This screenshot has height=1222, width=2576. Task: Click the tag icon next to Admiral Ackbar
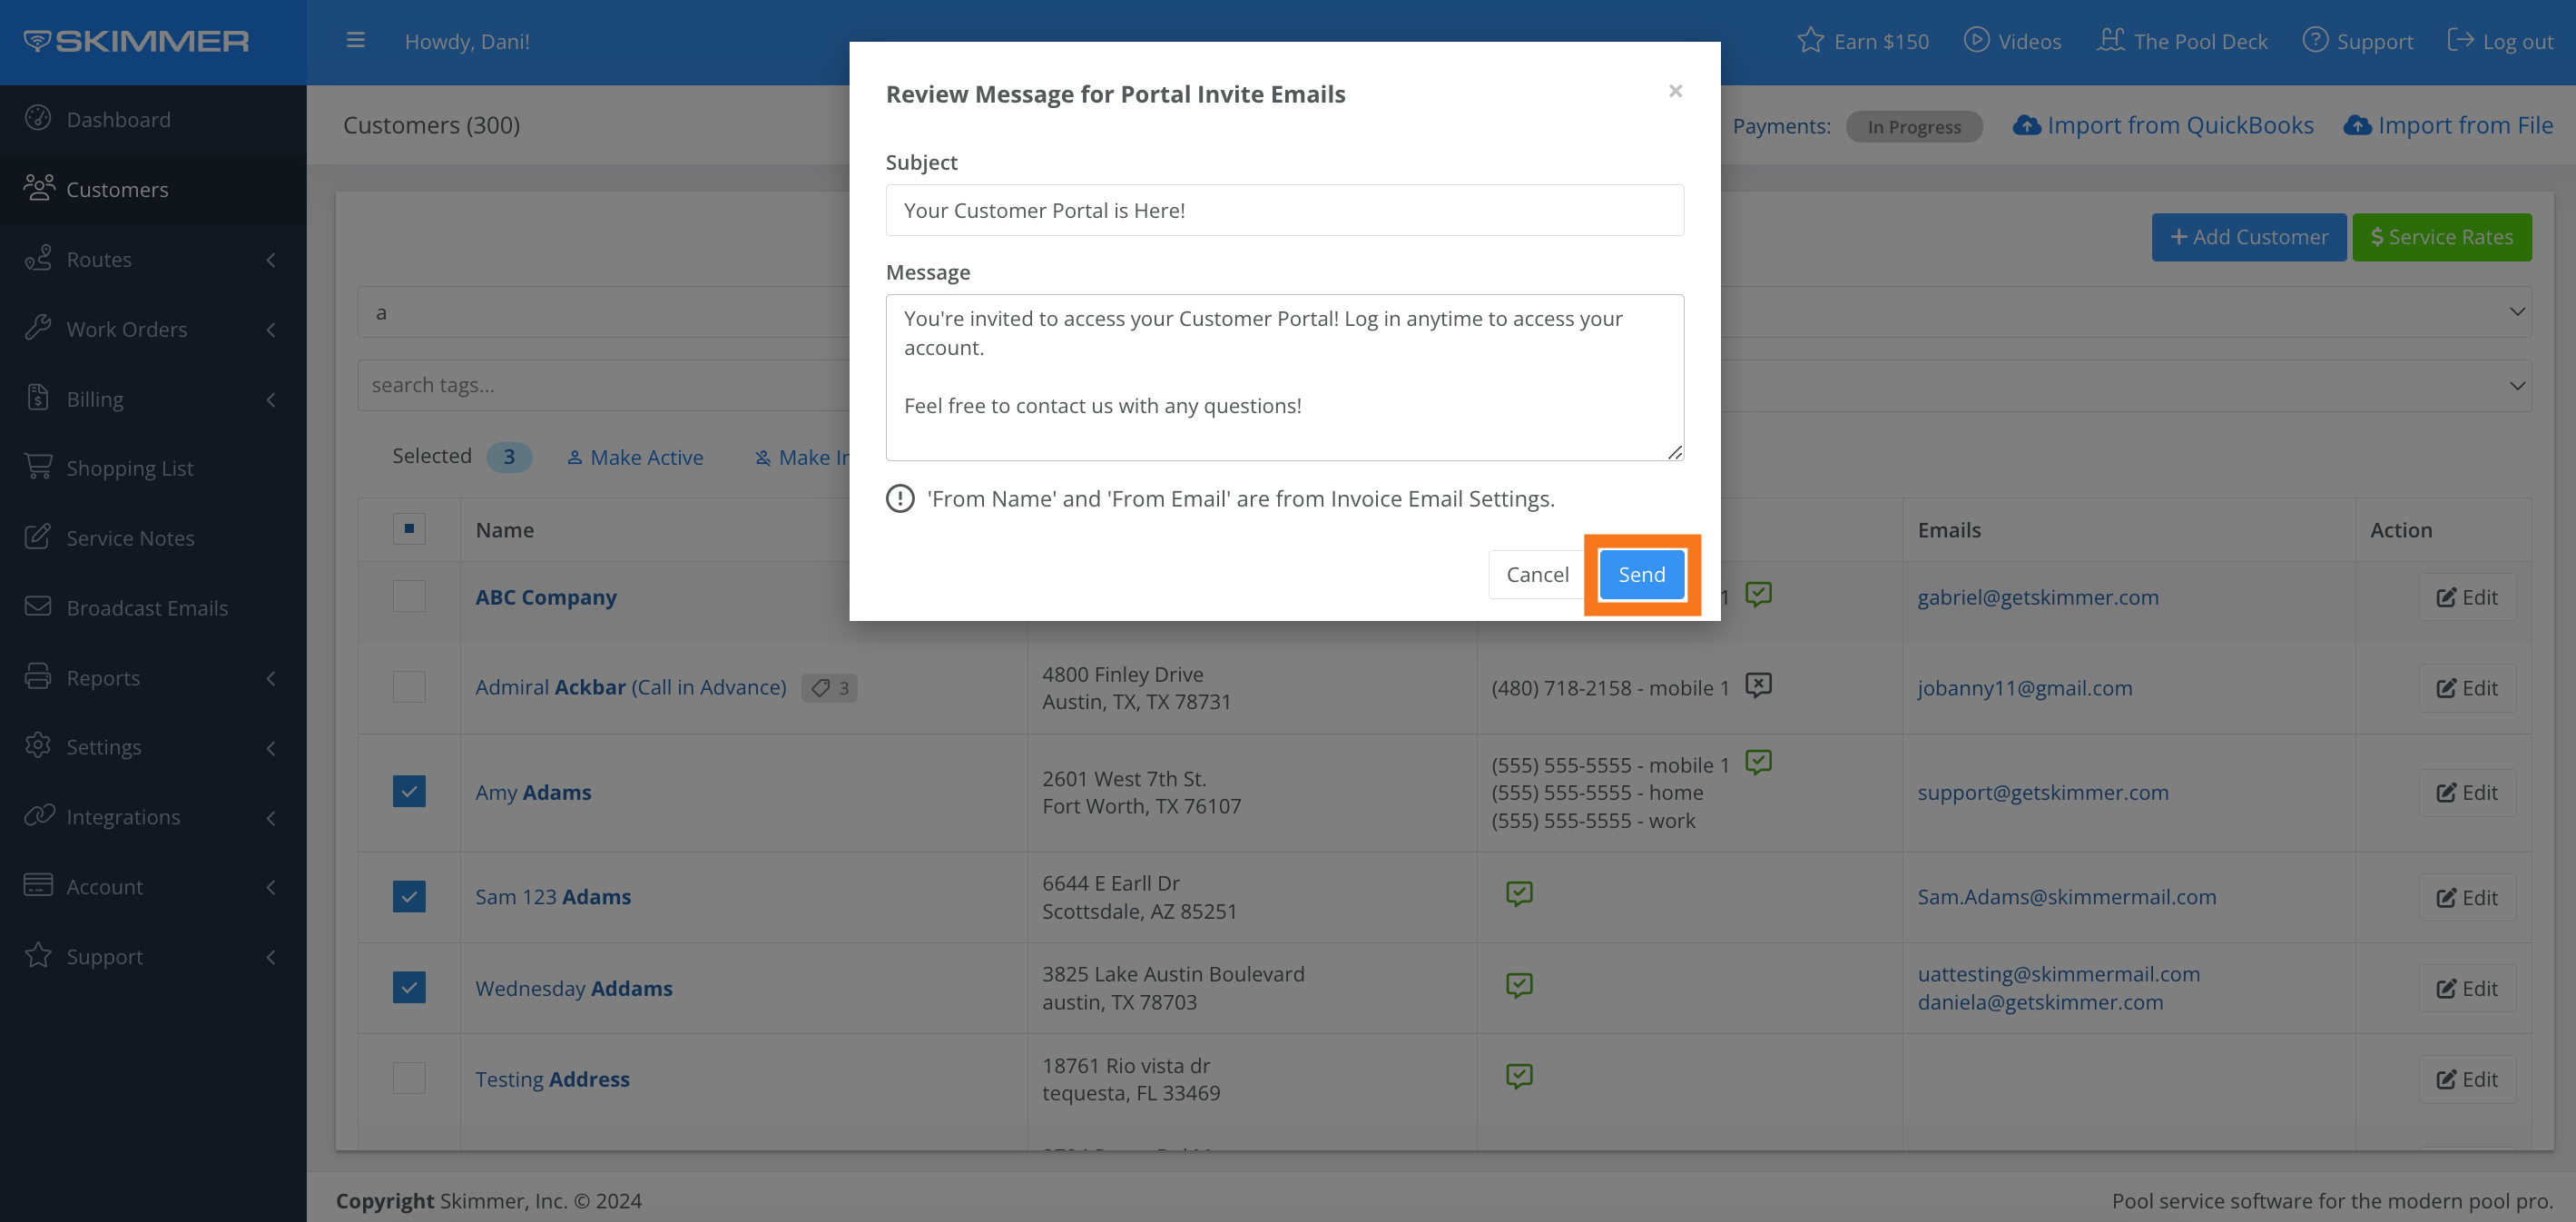click(x=821, y=688)
